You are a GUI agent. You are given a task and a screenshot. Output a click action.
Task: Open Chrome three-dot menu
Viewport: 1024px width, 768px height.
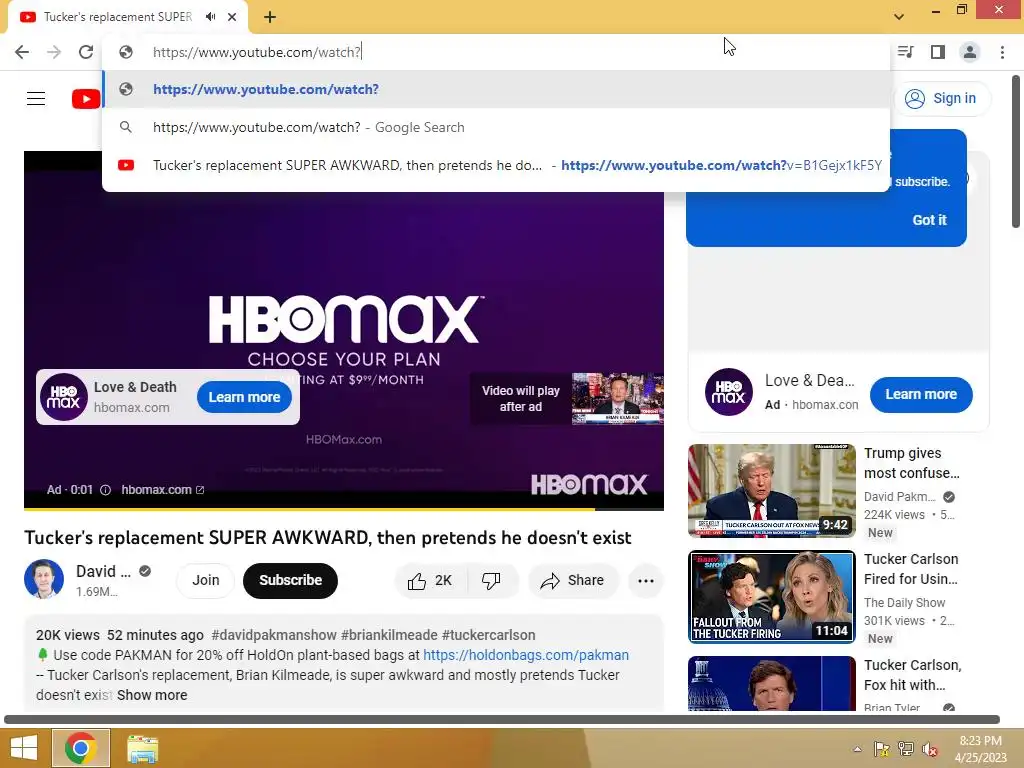tap(1002, 52)
